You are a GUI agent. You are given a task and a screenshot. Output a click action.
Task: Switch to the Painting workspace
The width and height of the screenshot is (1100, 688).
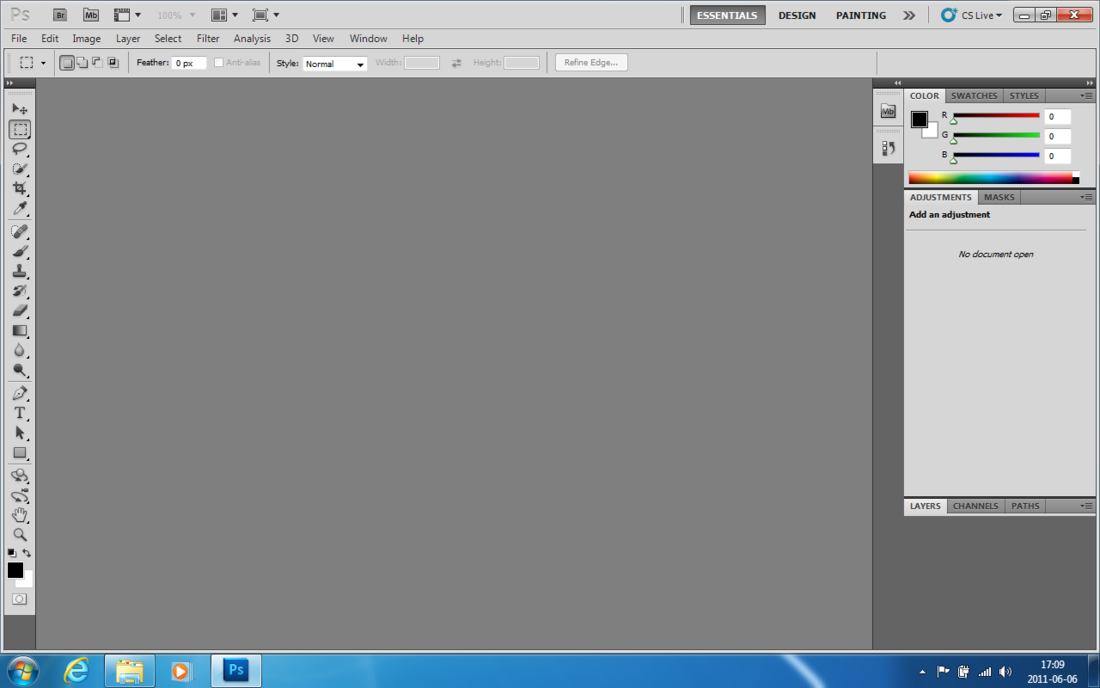pyautogui.click(x=861, y=15)
